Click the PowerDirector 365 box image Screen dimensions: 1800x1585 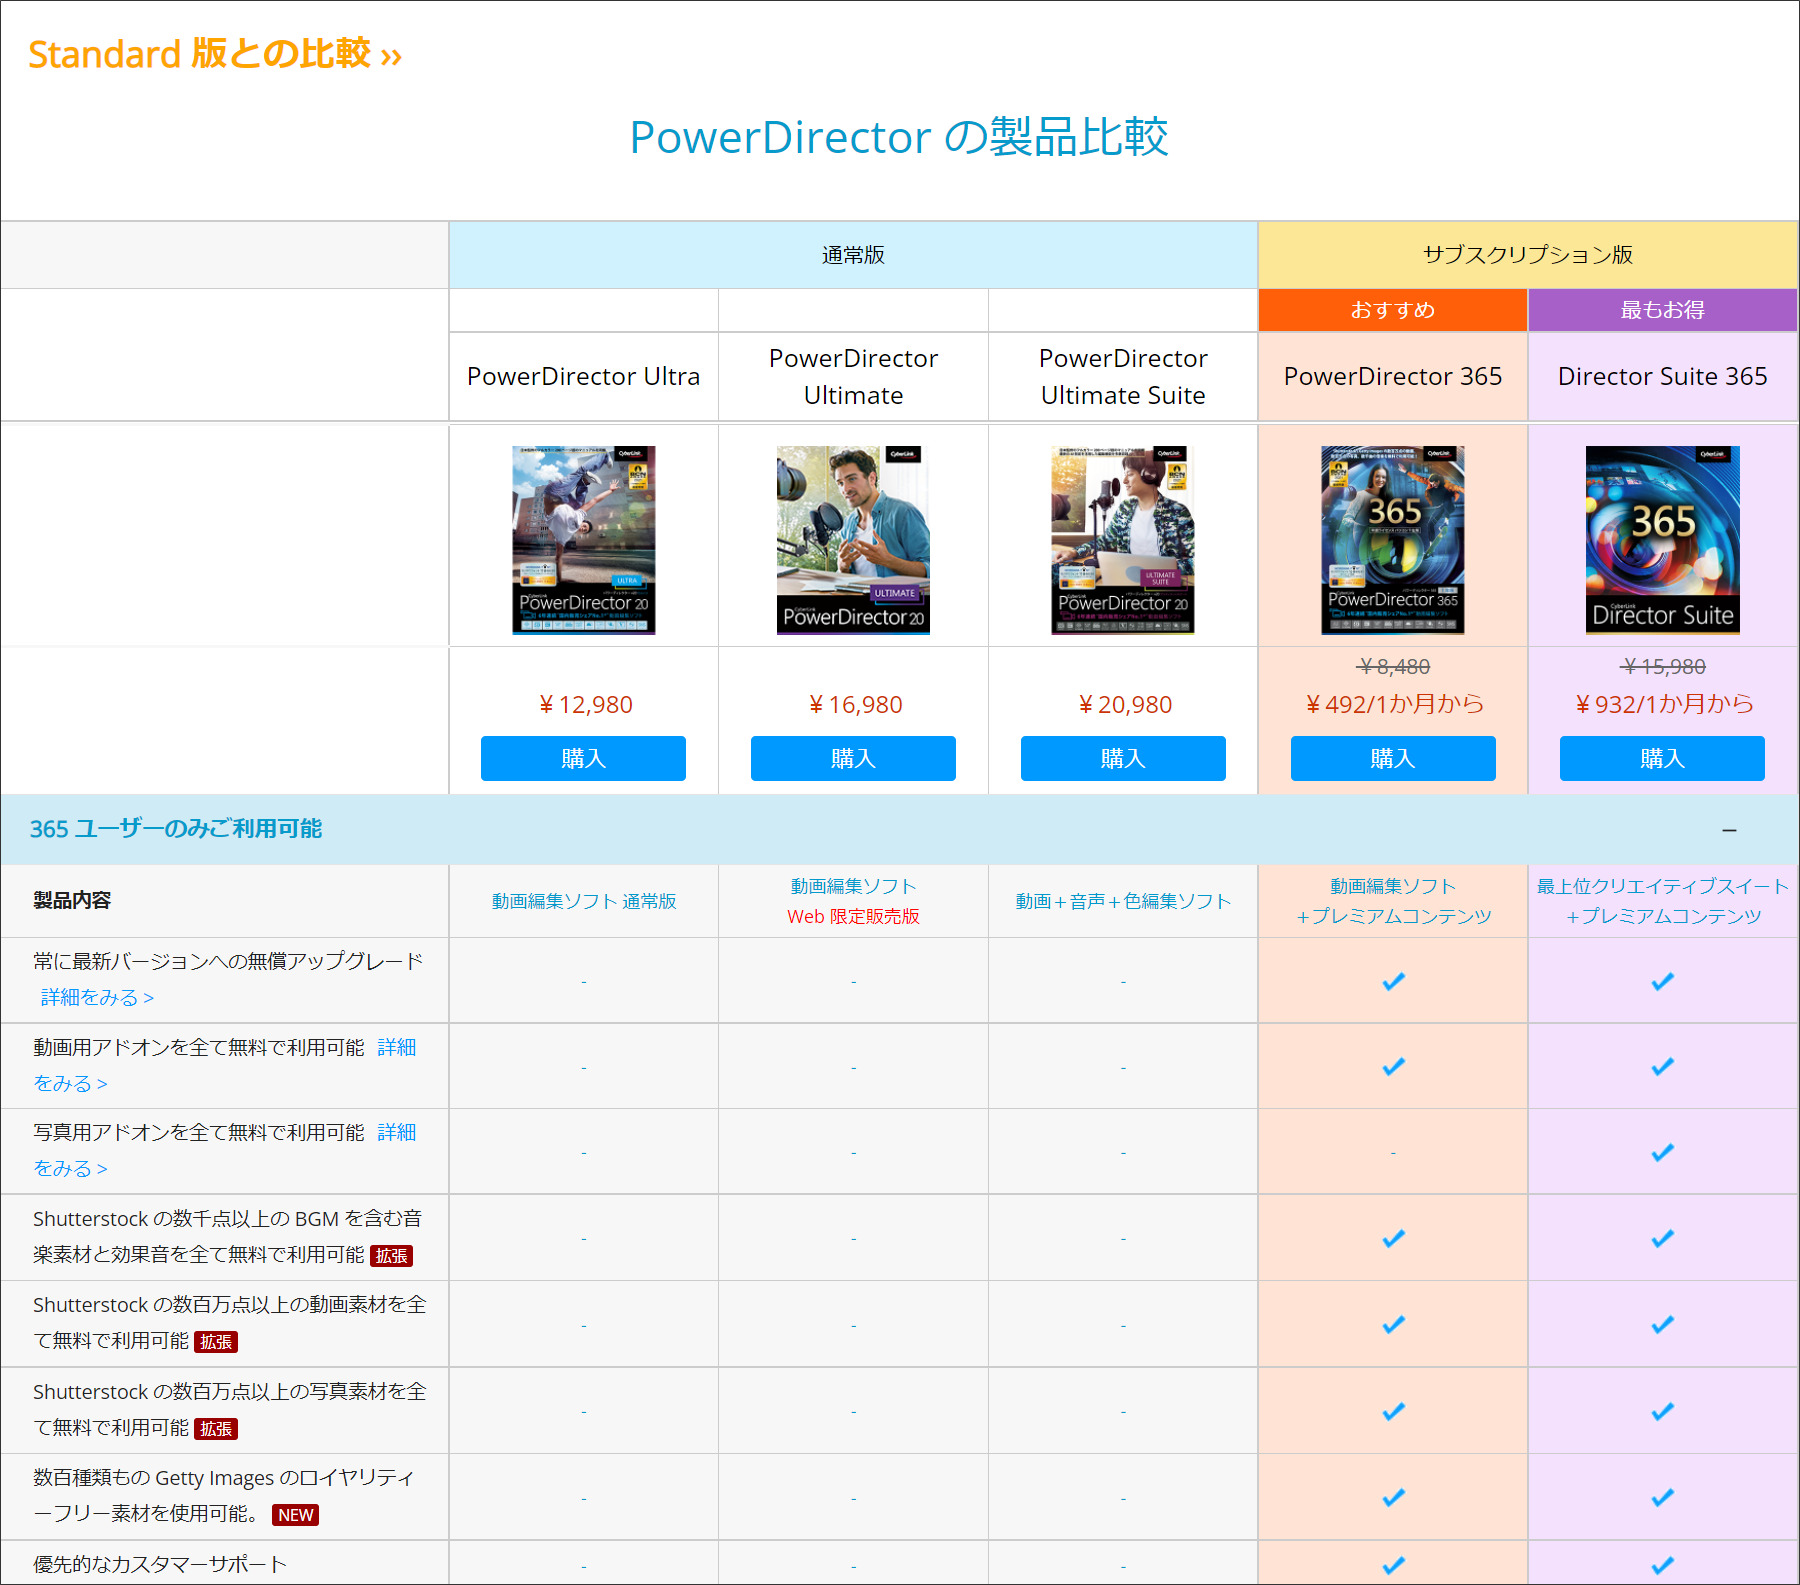(1393, 540)
